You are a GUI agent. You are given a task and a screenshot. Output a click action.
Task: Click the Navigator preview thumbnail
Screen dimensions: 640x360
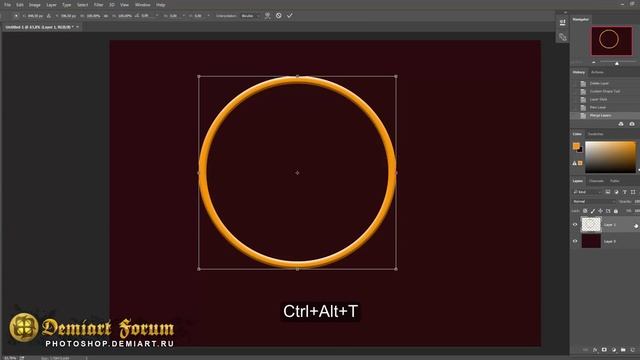pos(611,41)
